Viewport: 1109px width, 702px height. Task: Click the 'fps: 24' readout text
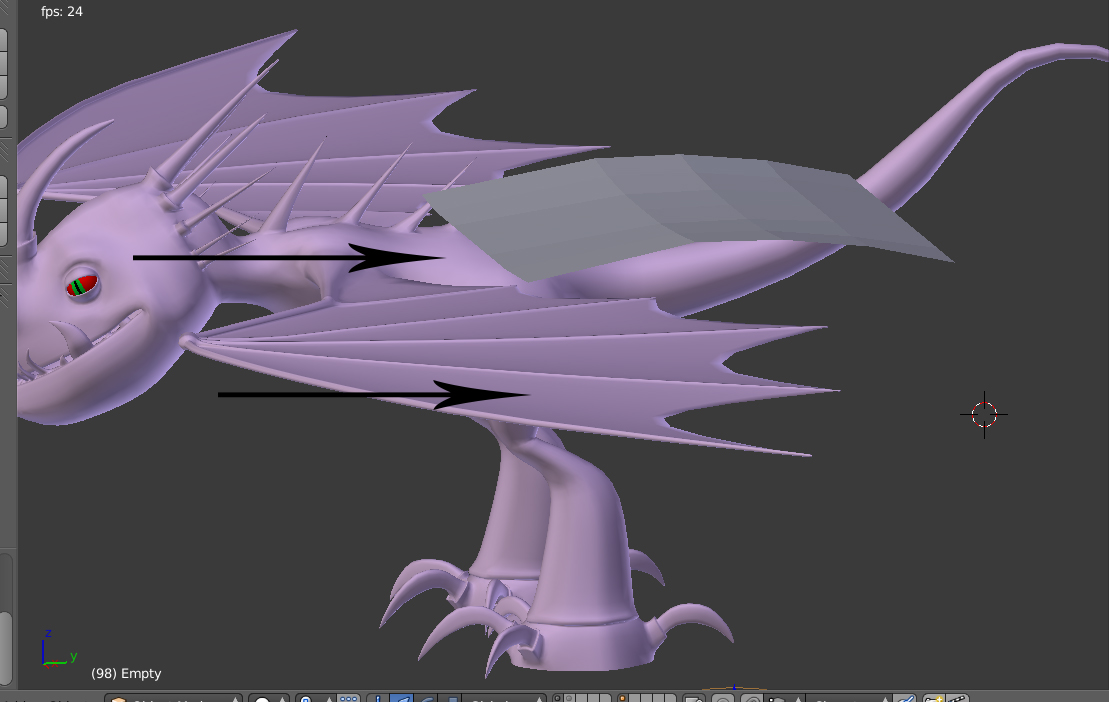(62, 11)
